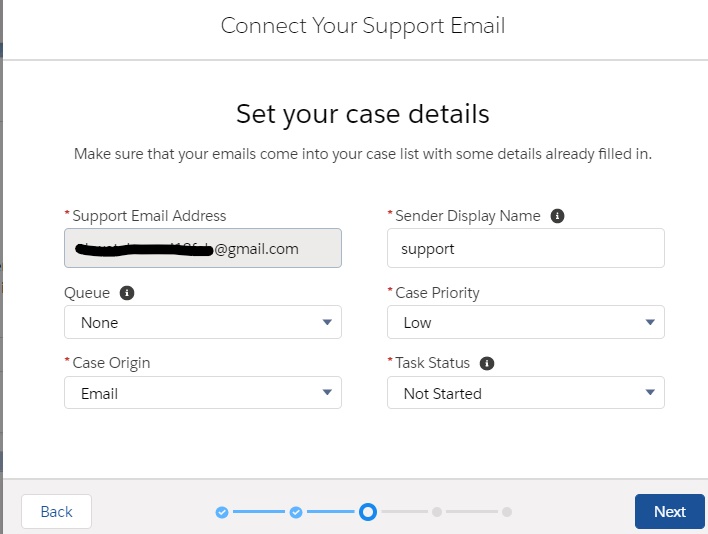Click the fourth progress step dot

(437, 512)
